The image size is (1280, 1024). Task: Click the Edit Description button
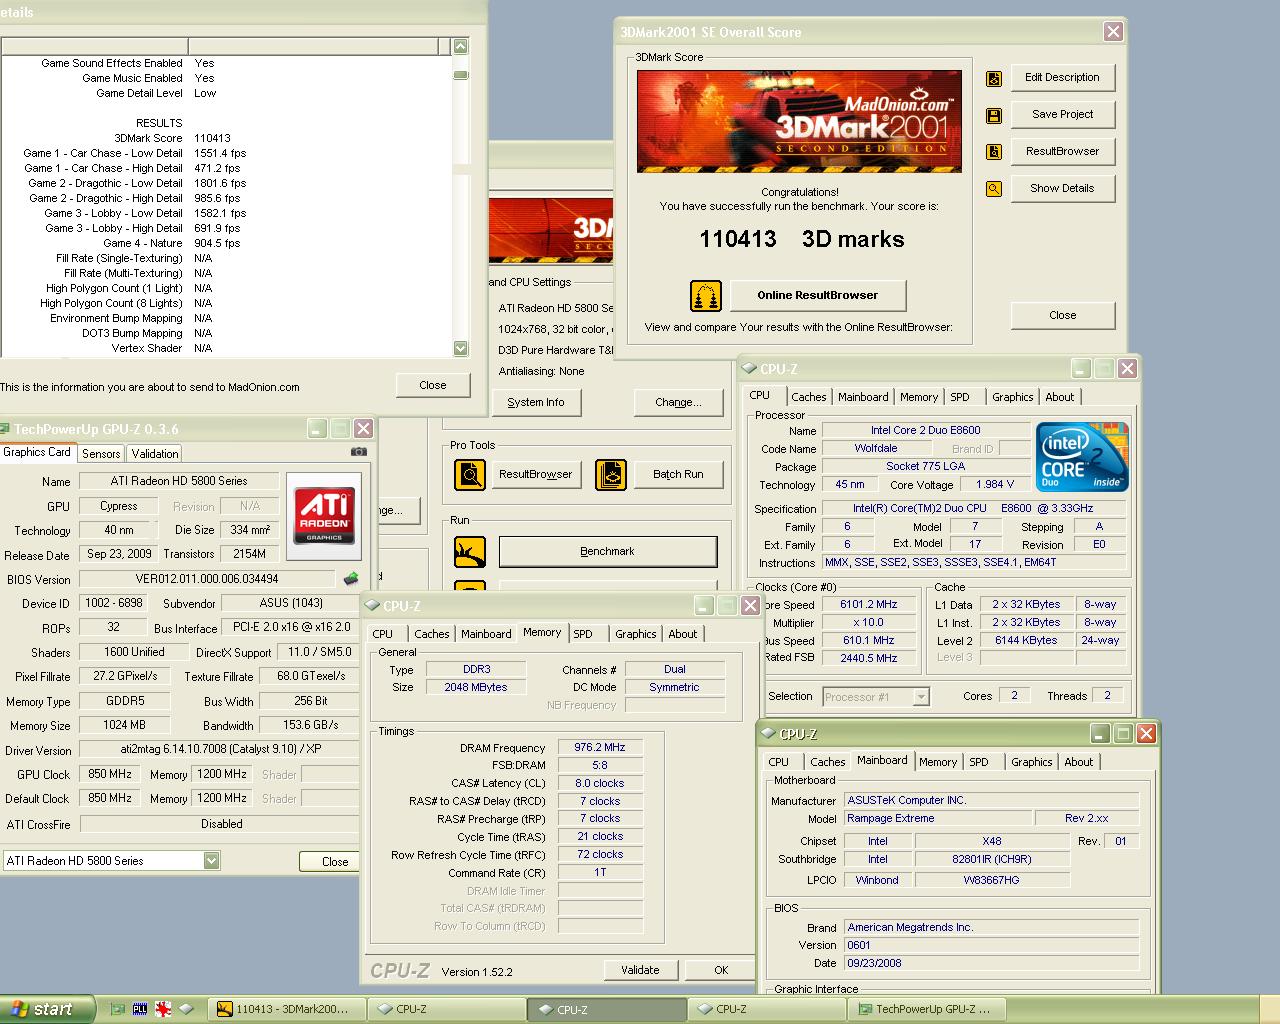click(x=1062, y=78)
